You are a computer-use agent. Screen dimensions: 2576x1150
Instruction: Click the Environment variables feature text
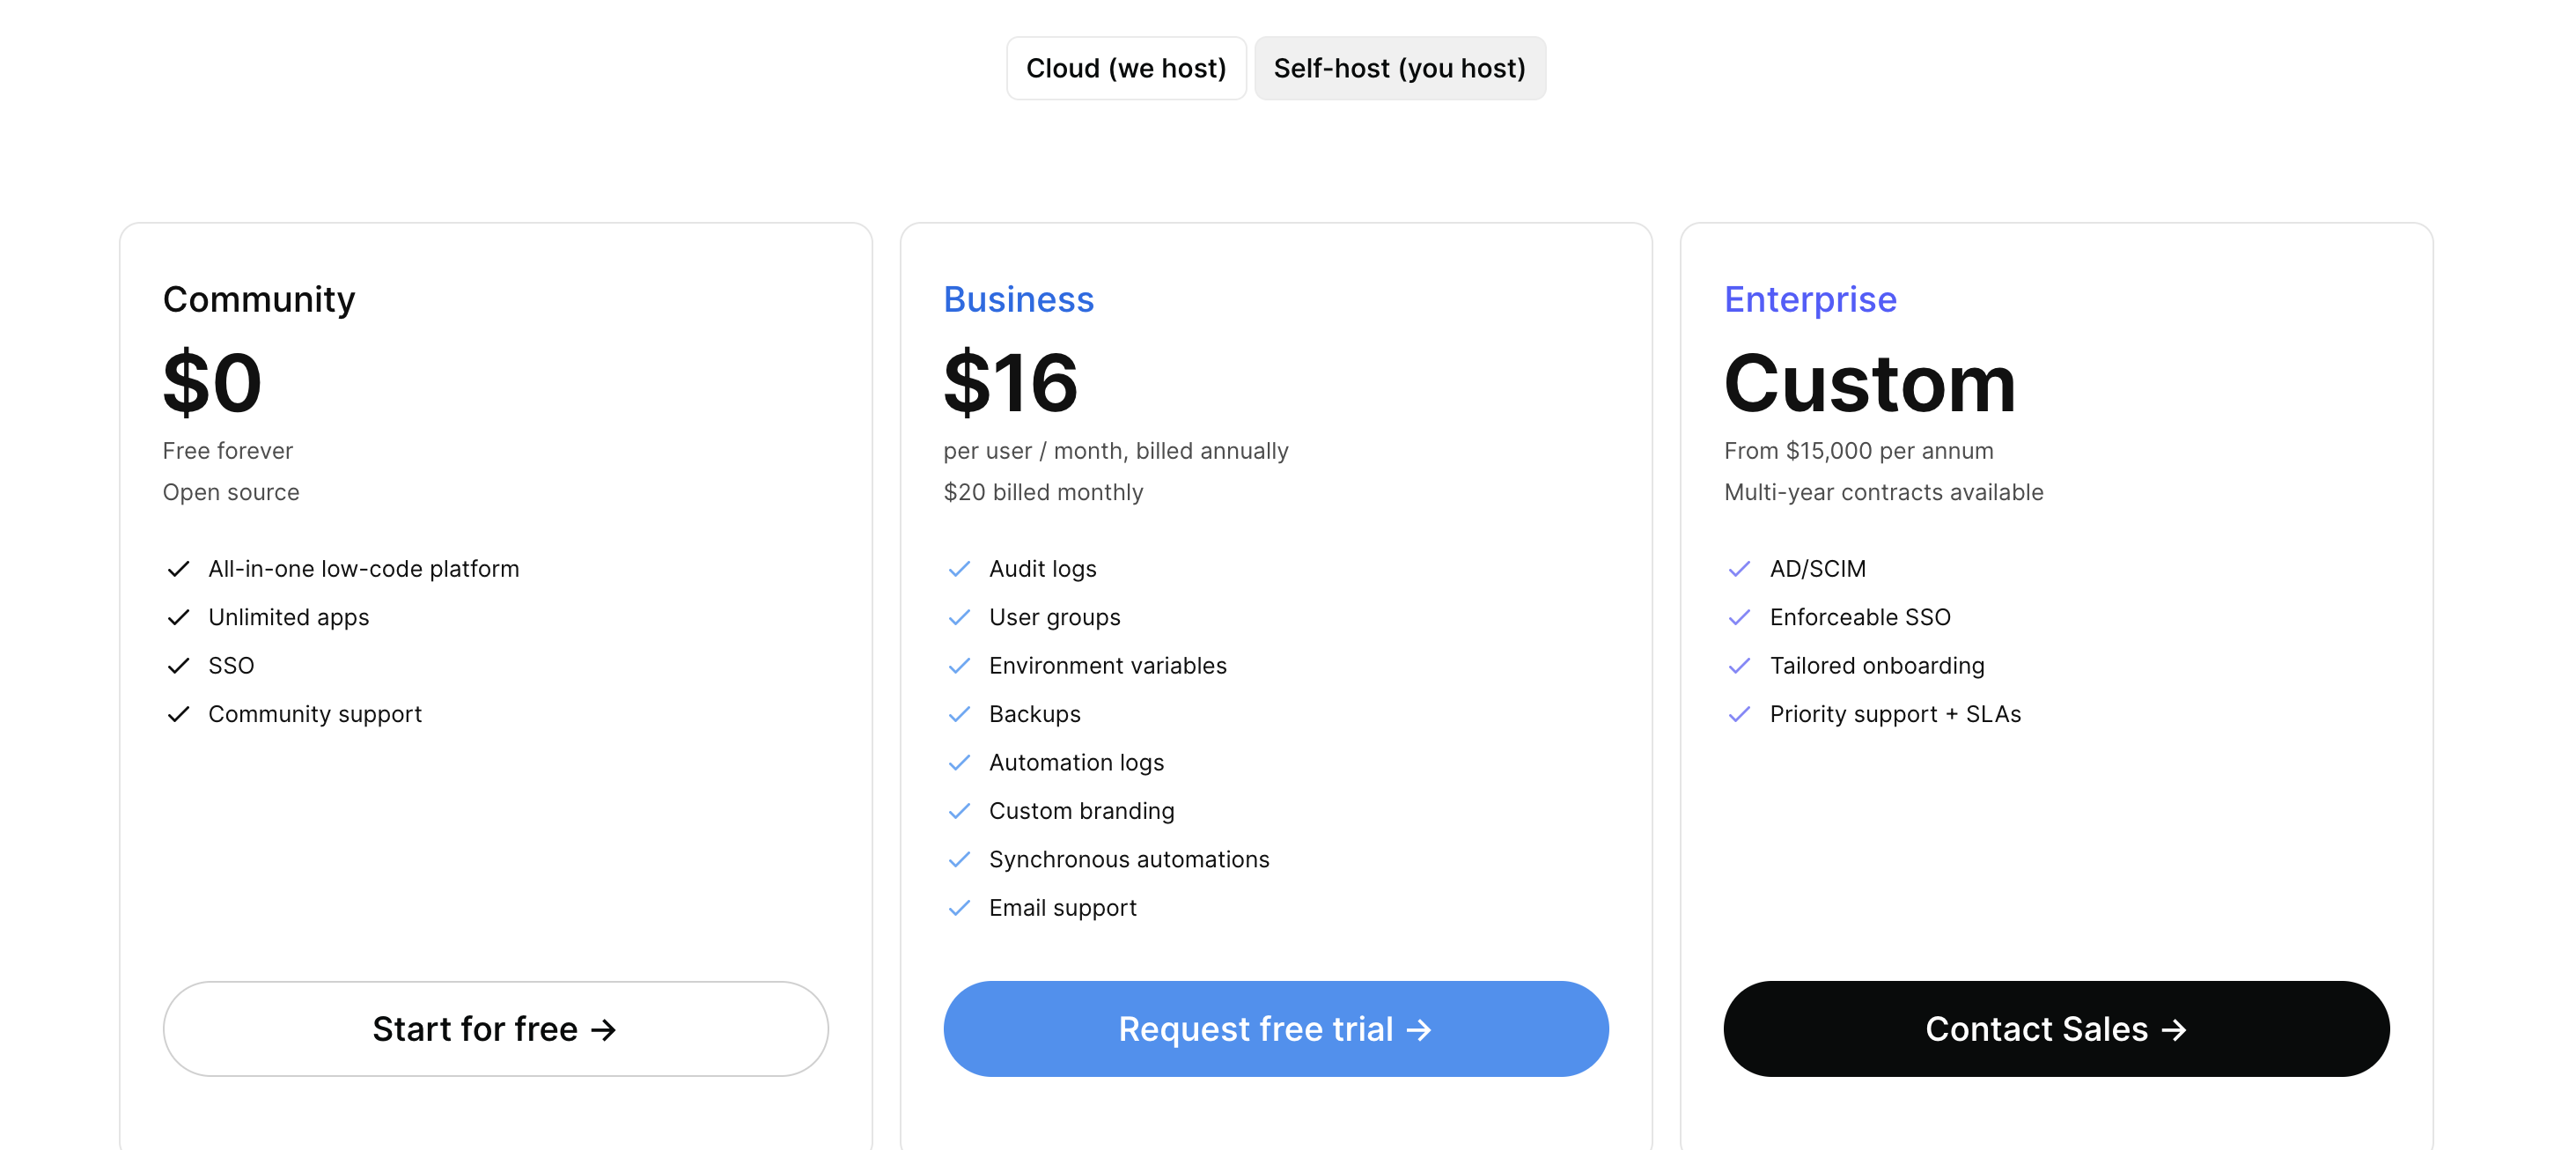click(1107, 666)
